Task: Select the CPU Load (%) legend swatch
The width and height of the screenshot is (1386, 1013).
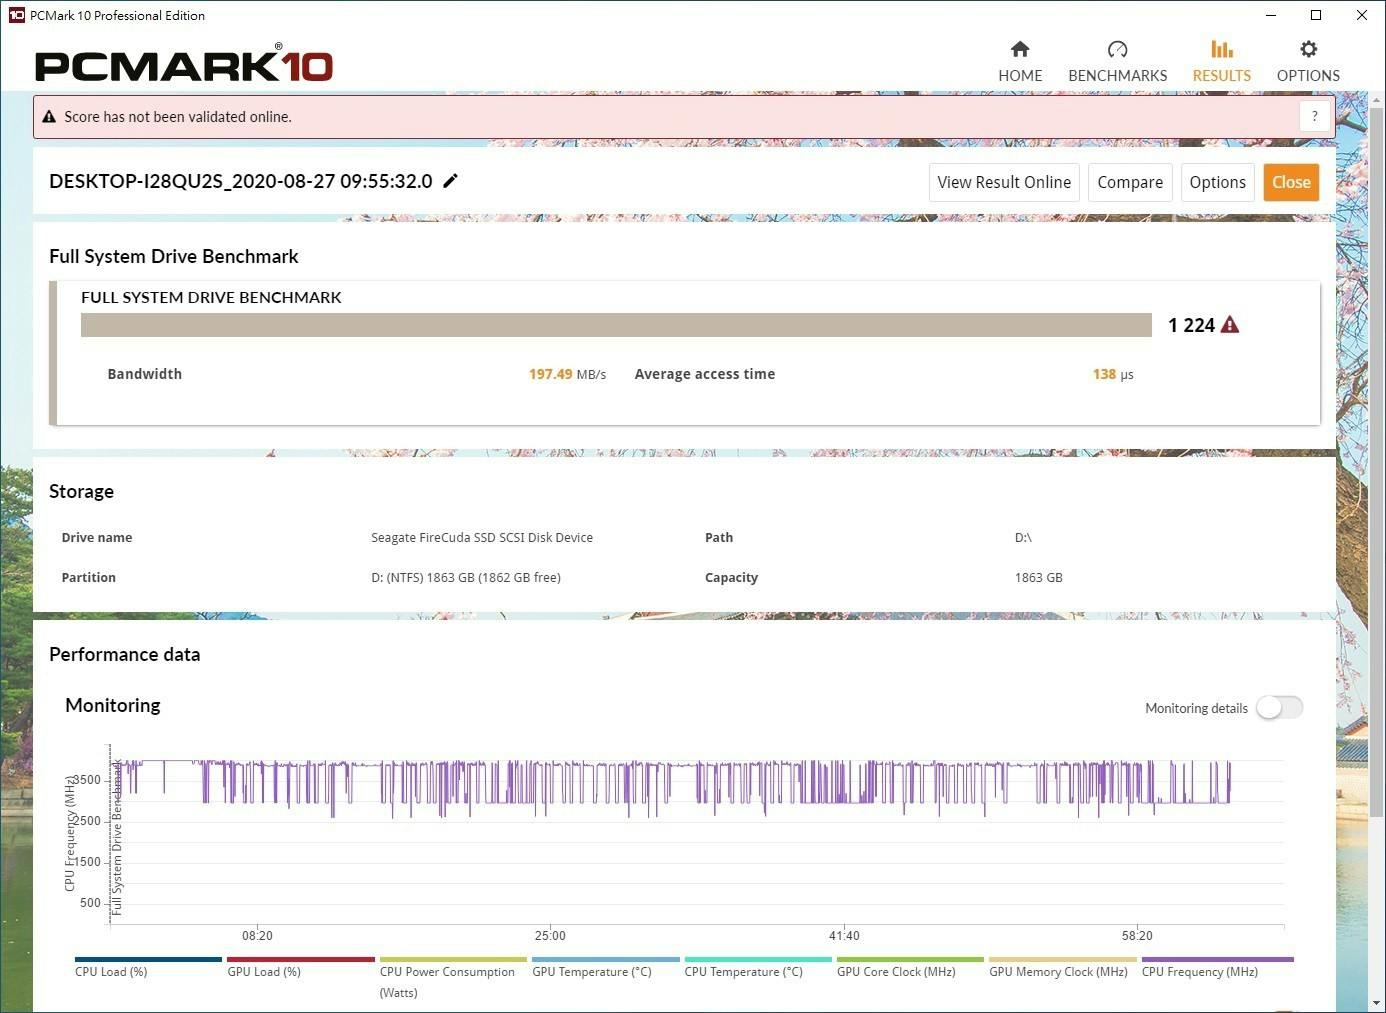Action: pyautogui.click(x=148, y=959)
